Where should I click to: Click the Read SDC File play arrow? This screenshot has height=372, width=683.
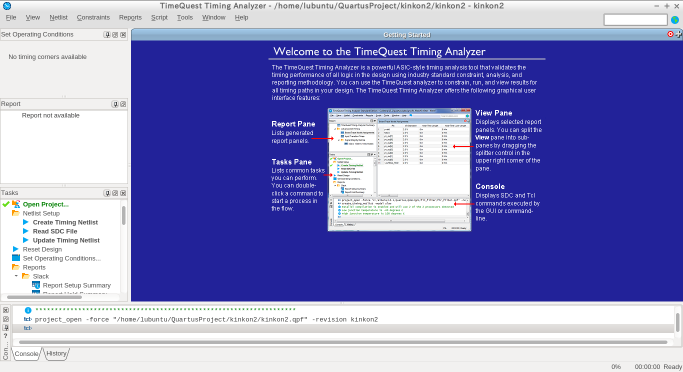point(25,231)
